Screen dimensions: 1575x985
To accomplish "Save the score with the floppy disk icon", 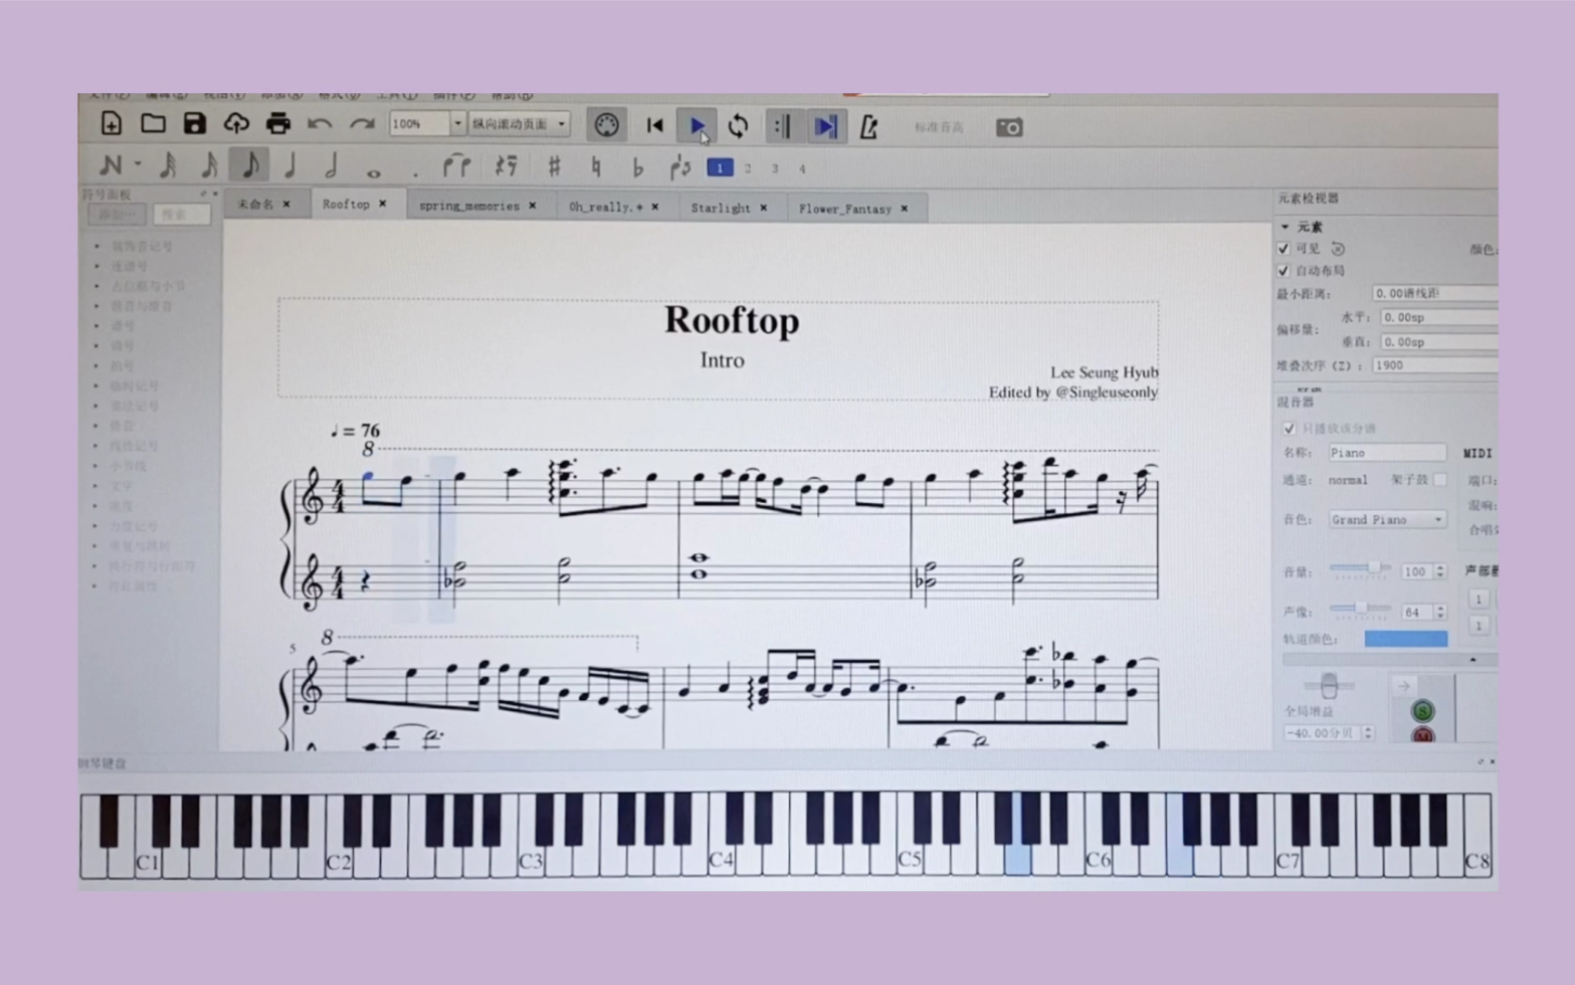I will (x=194, y=124).
